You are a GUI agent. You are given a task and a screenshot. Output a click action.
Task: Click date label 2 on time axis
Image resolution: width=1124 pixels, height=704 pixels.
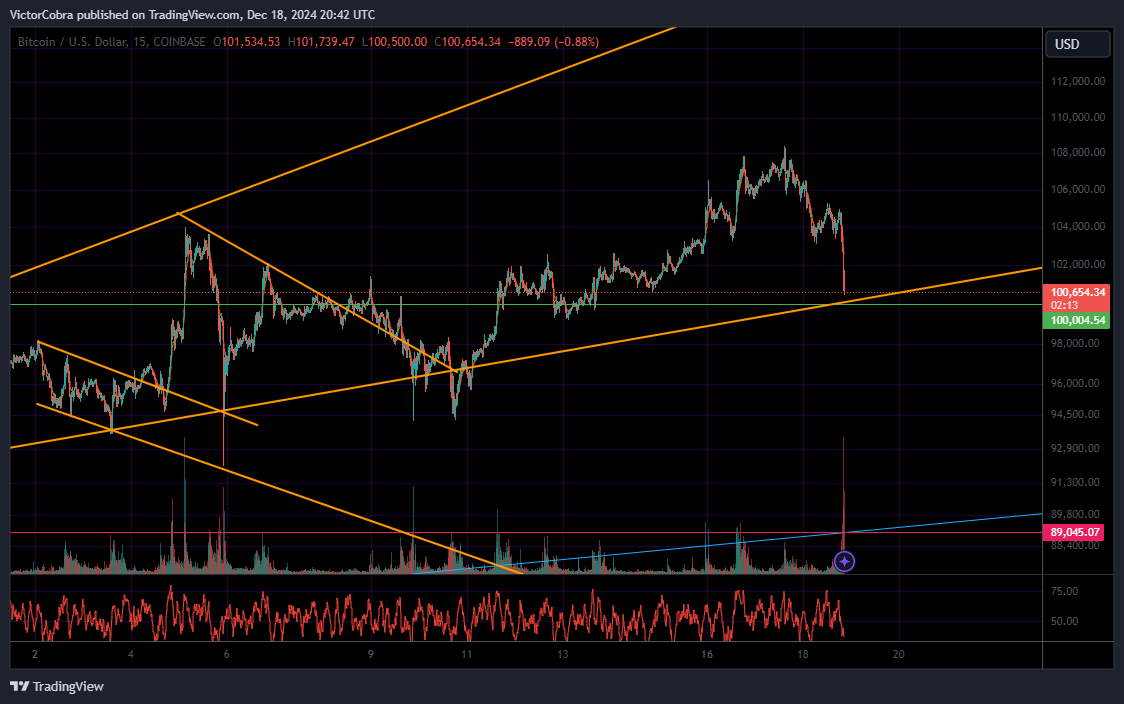click(34, 654)
